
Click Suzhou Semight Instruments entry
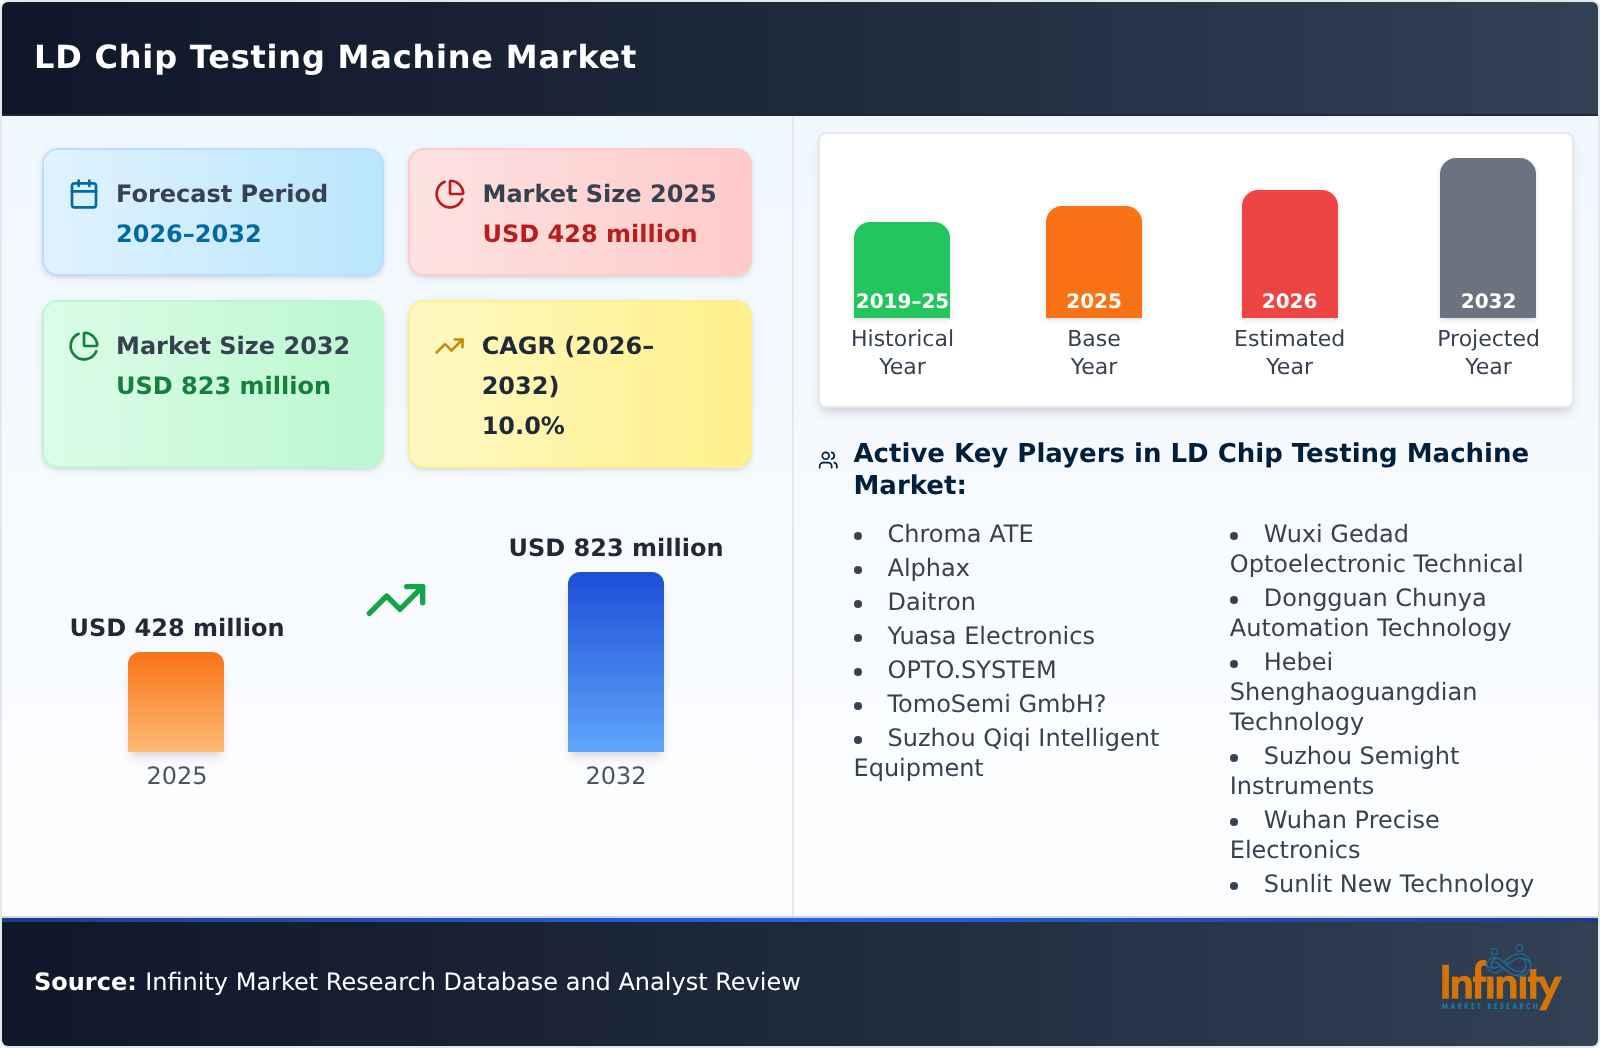click(1344, 771)
